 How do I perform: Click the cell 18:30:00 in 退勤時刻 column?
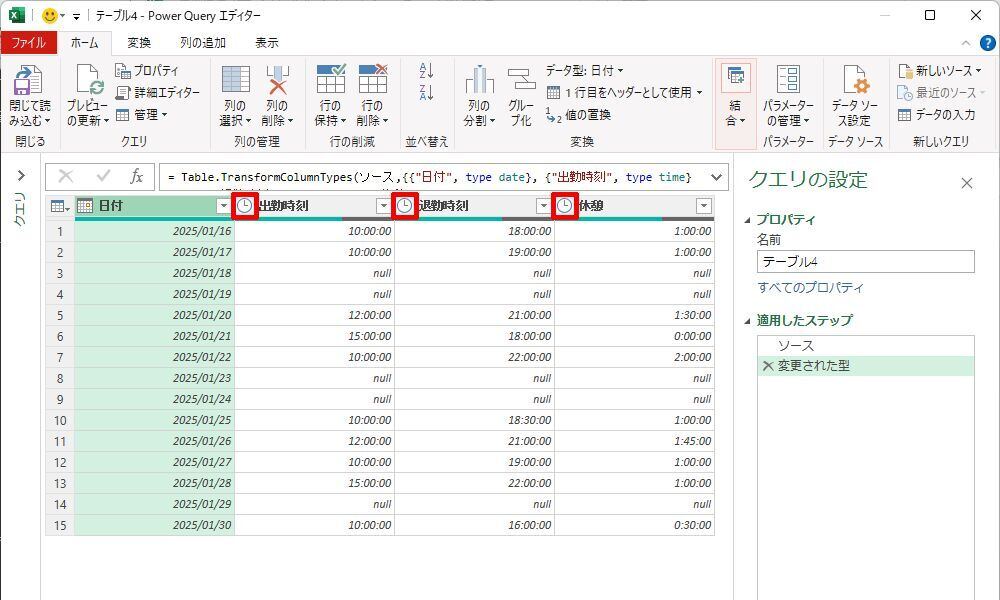[x=474, y=421]
